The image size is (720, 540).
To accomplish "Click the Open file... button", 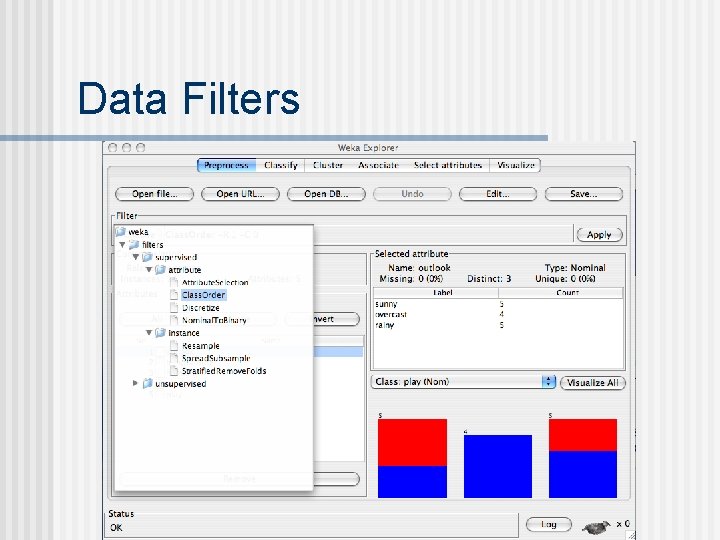I will coord(154,194).
